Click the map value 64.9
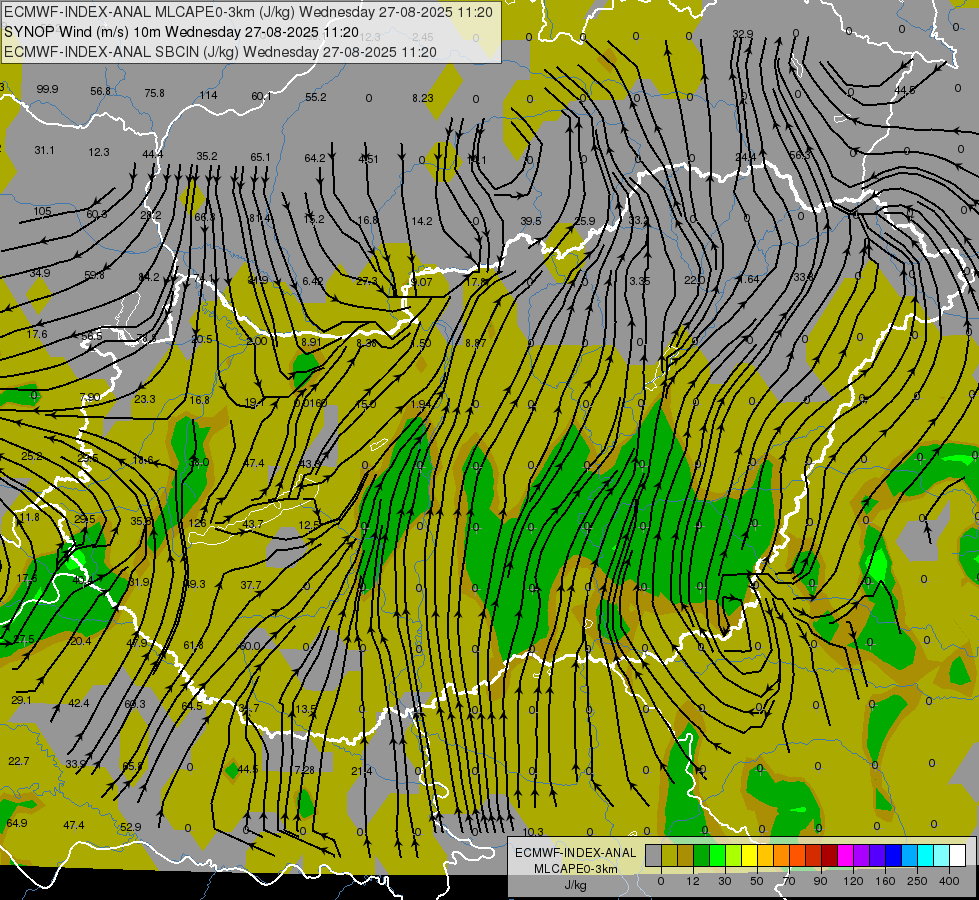Image resolution: width=979 pixels, height=900 pixels. 17,823
